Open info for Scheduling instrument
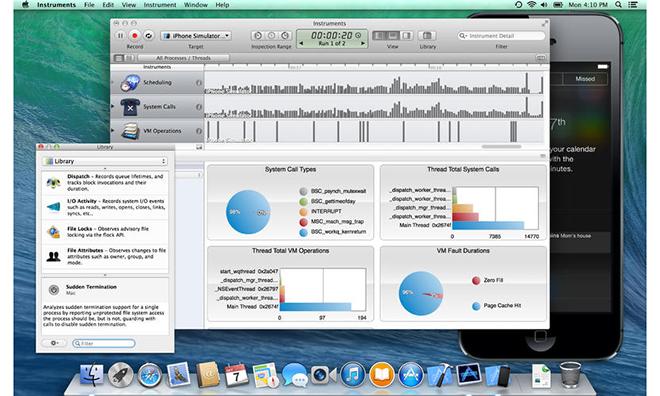The image size is (660, 396). point(199,83)
